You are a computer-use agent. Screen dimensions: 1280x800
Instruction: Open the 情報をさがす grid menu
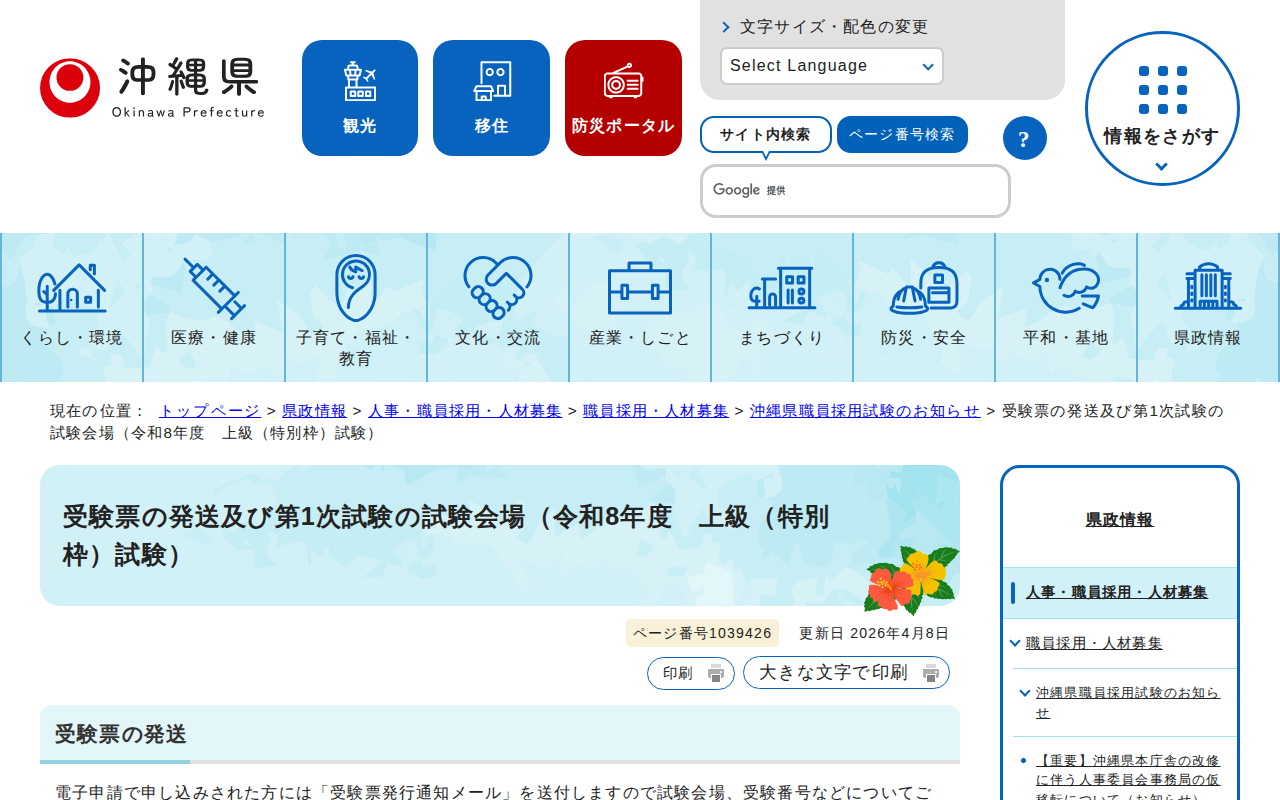[1162, 108]
